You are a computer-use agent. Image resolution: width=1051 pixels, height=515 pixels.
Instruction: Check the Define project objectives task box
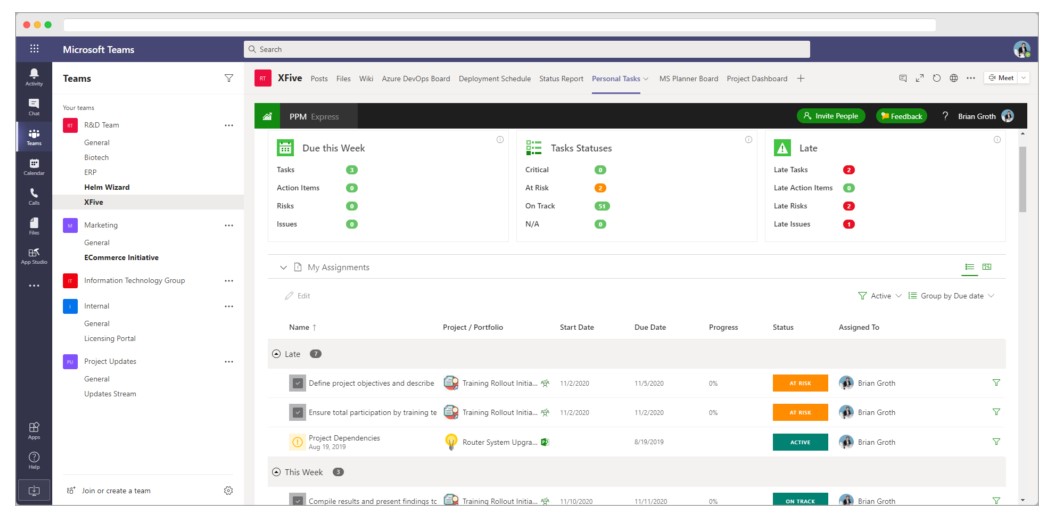click(x=298, y=383)
